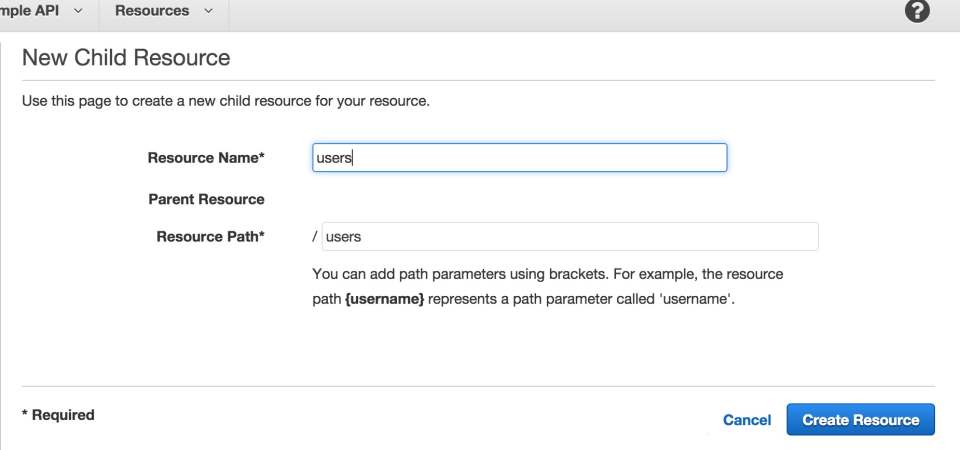This screenshot has width=960, height=450.
Task: Select the New Child Resource heading
Action: tap(126, 58)
